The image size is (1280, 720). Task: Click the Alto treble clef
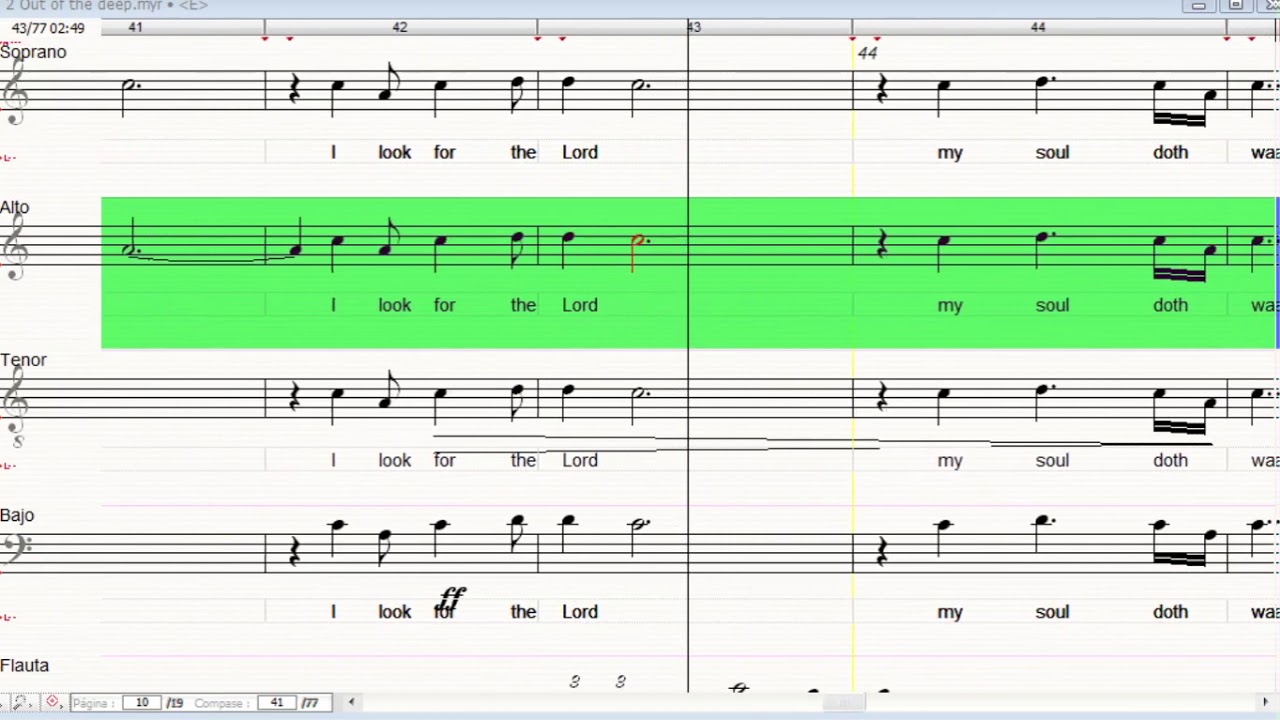14,246
